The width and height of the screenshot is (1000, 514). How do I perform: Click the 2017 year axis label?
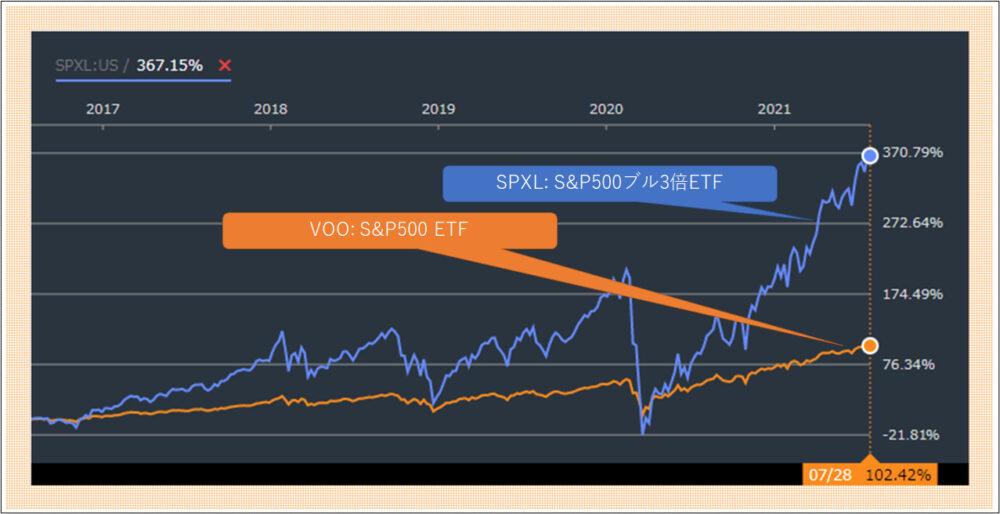point(103,110)
